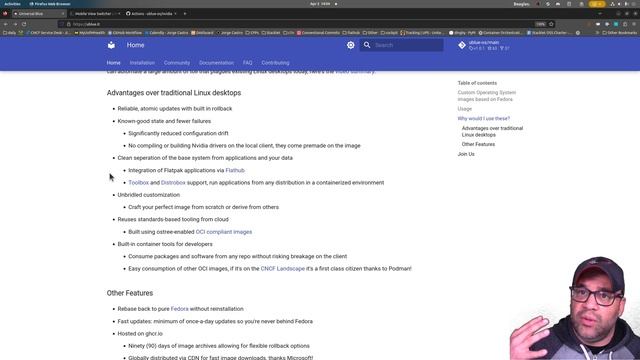Toggle the color theme brightness icon
Screen dimensions: 640x360
pyautogui.click(x=351, y=45)
